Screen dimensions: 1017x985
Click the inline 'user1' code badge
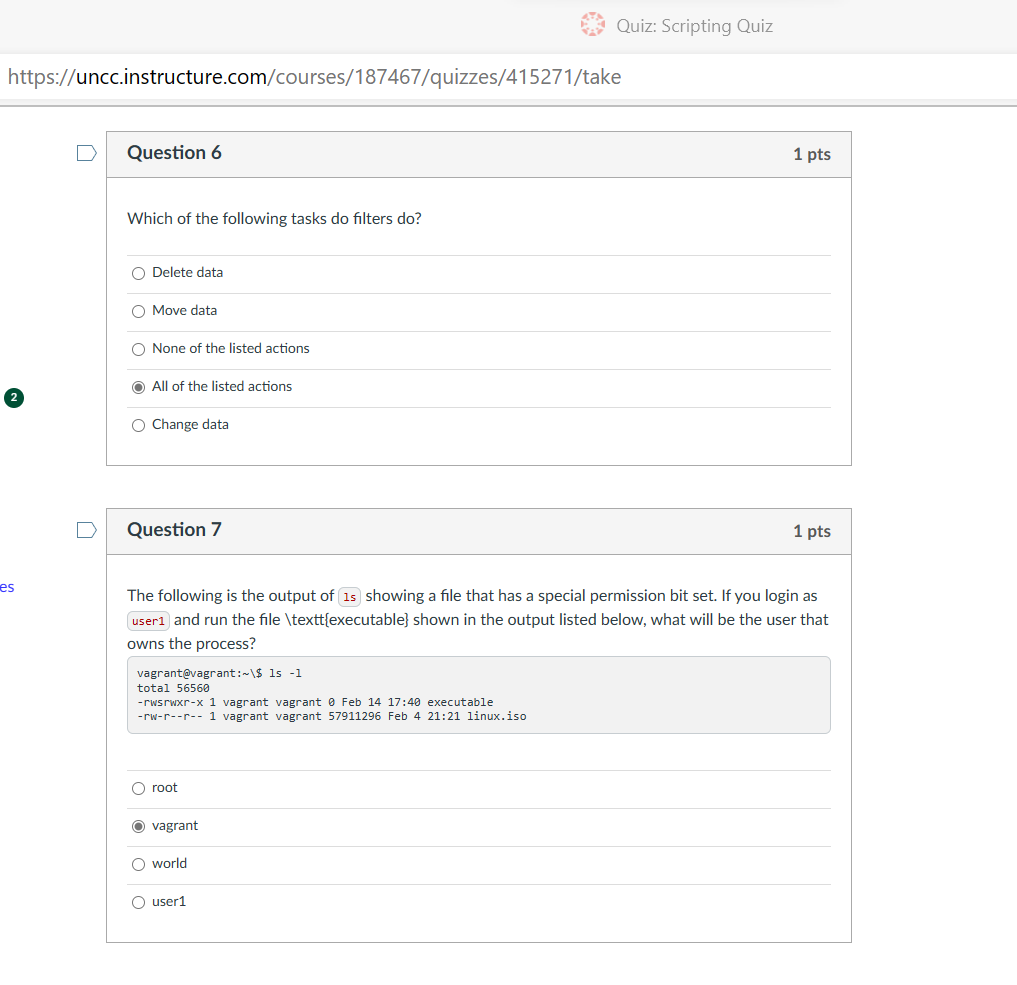tap(148, 621)
